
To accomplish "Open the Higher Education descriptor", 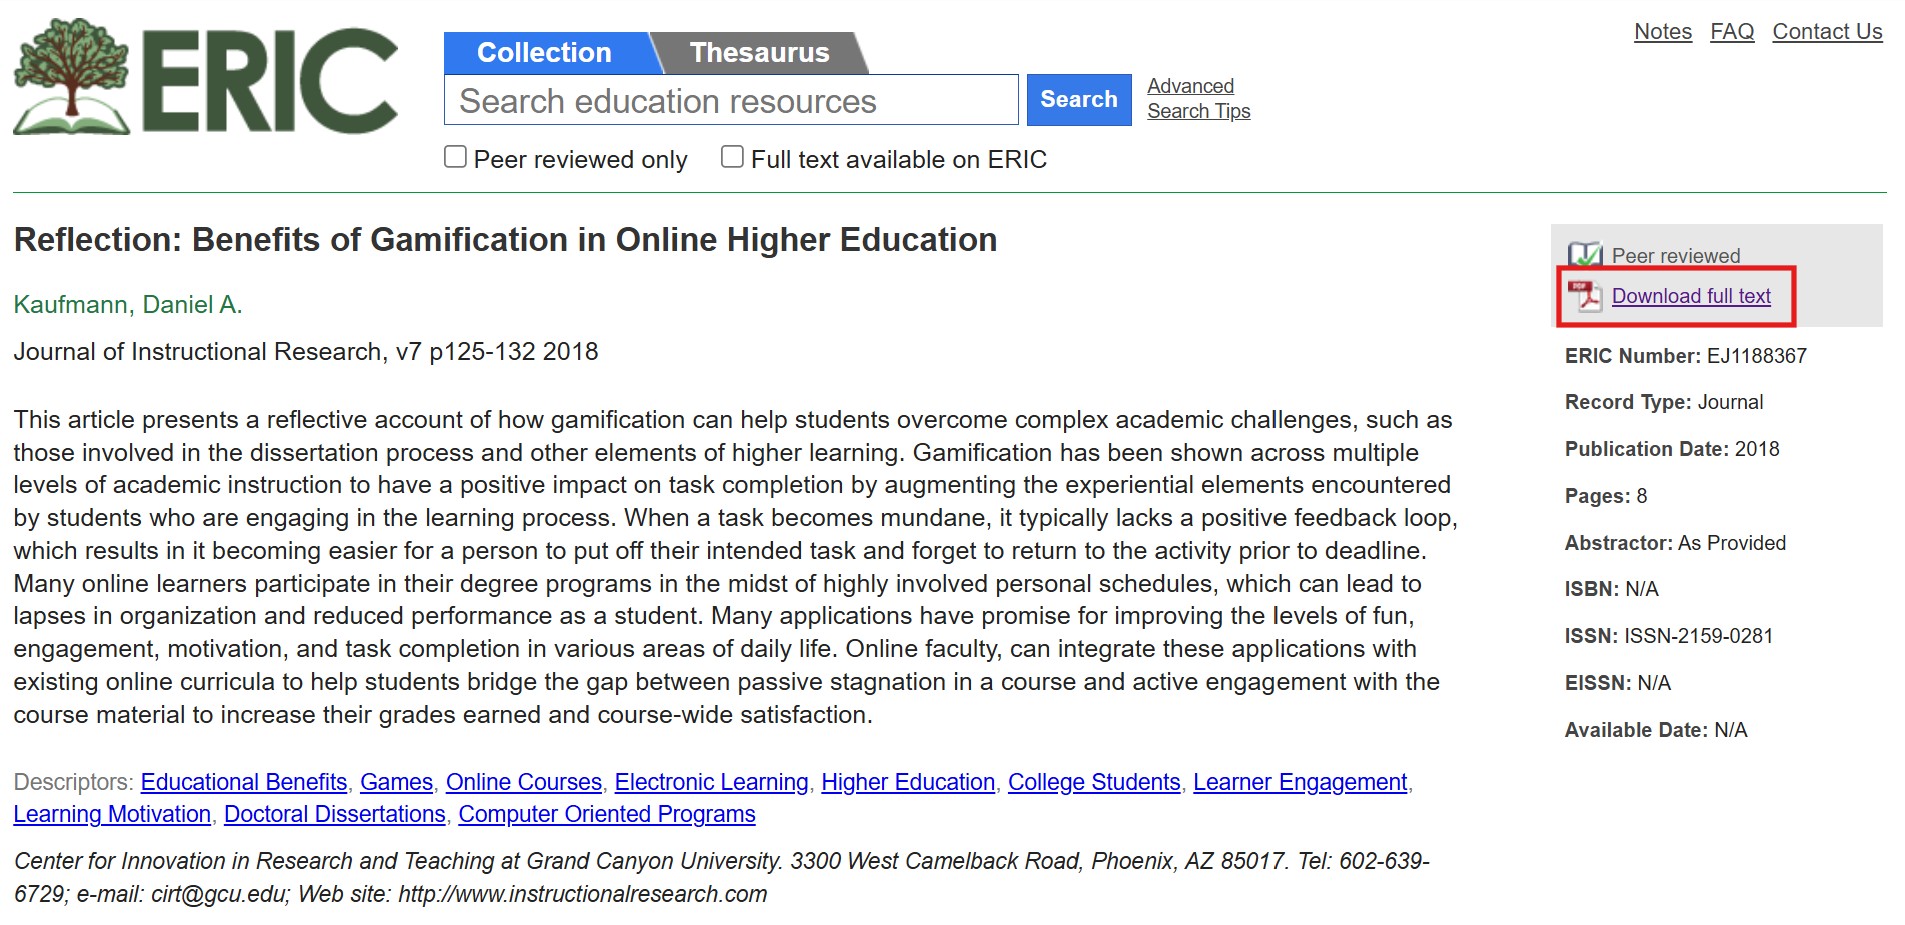I will [908, 782].
